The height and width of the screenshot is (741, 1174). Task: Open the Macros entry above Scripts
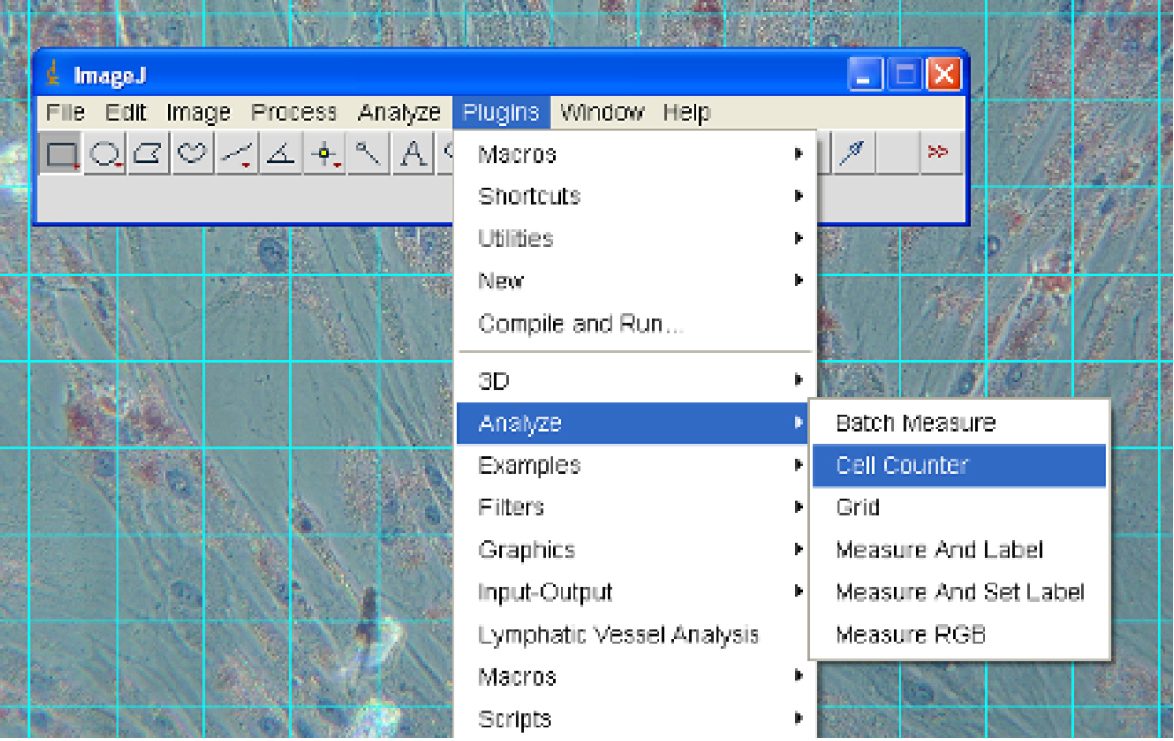[x=636, y=677]
